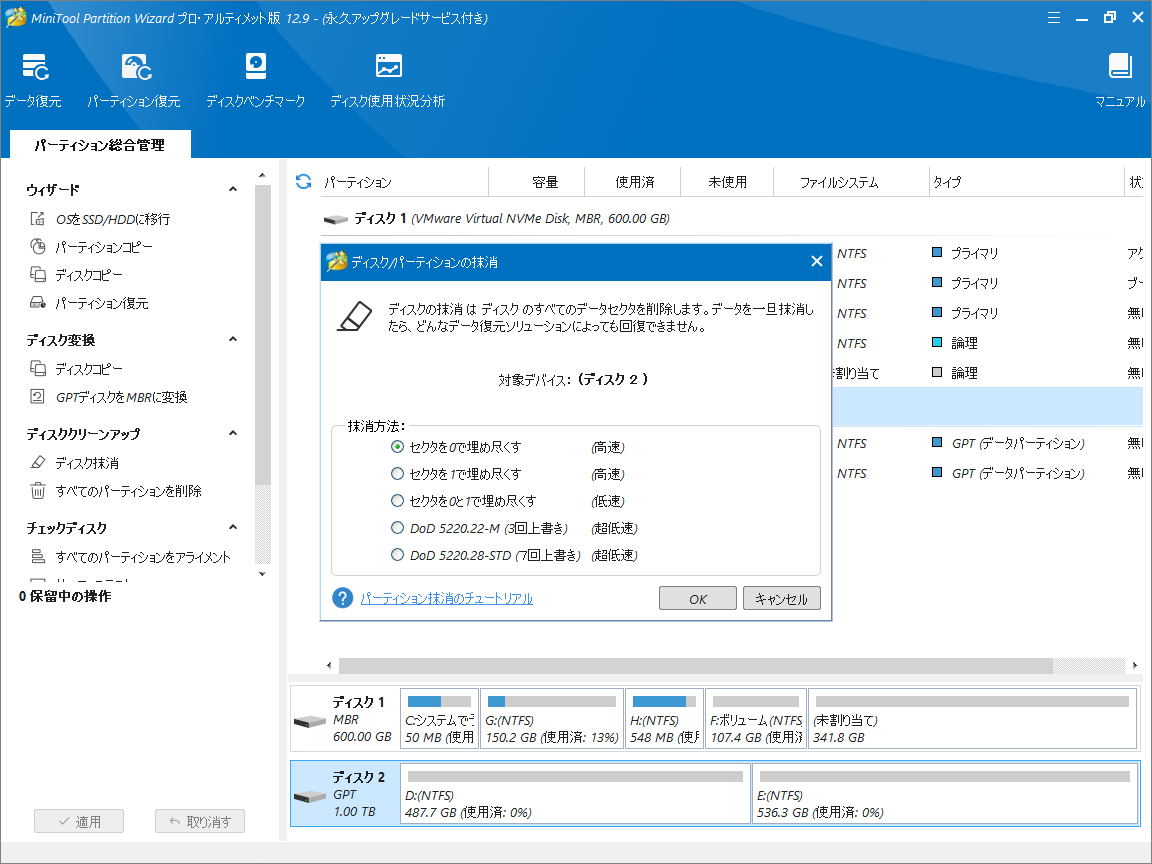The image size is (1152, 864).
Task: Collapse the ディスククリーンアップ section
Action: pos(233,433)
